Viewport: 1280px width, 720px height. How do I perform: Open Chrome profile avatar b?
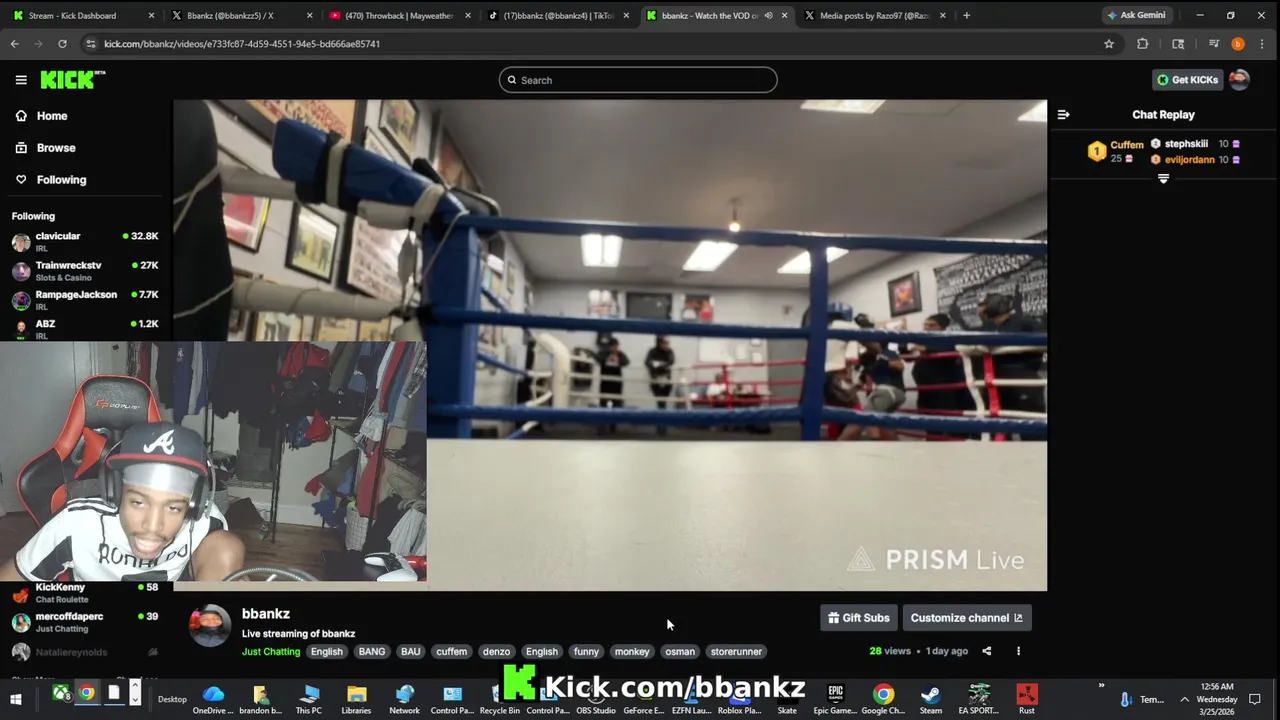point(1238,44)
